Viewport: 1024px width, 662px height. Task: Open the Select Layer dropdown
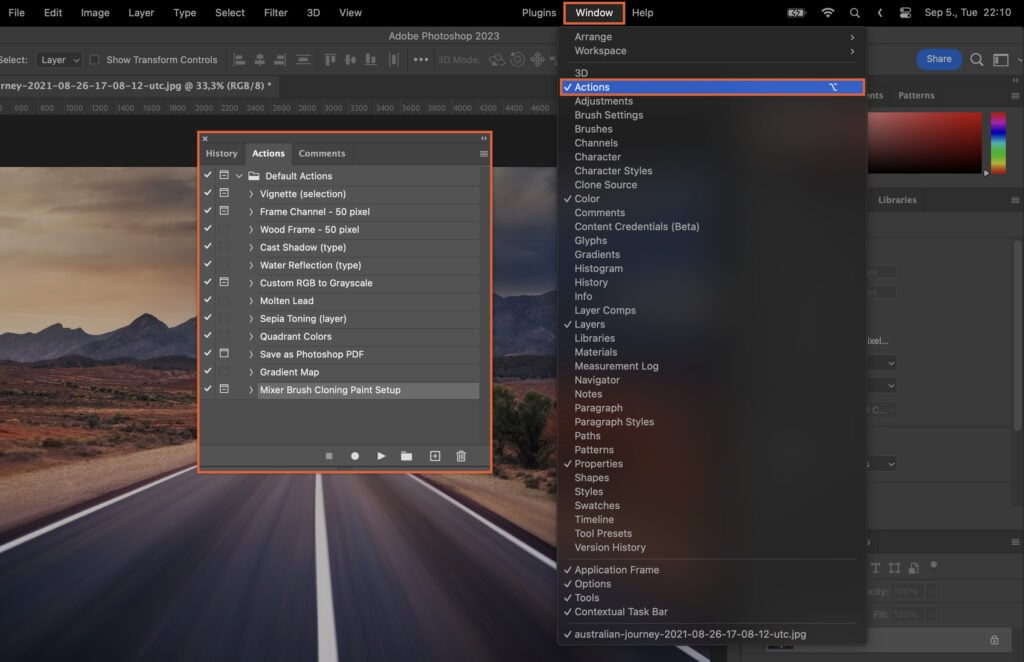click(58, 59)
